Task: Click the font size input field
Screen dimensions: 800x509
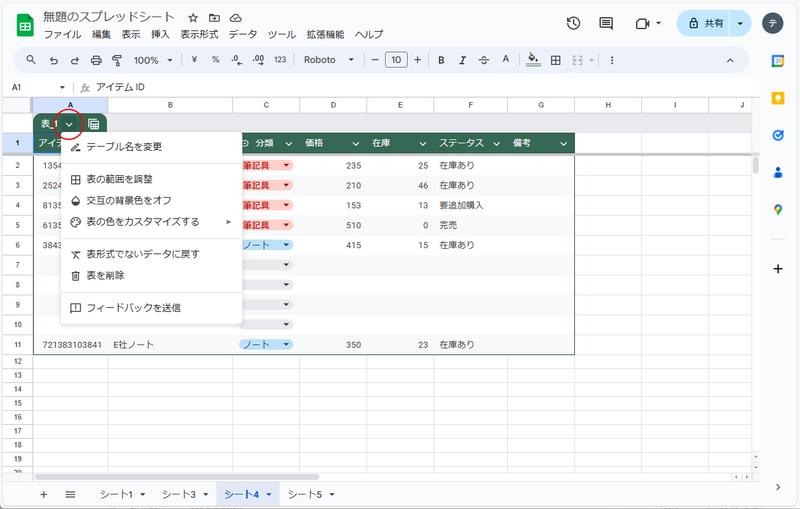Action: (396, 60)
